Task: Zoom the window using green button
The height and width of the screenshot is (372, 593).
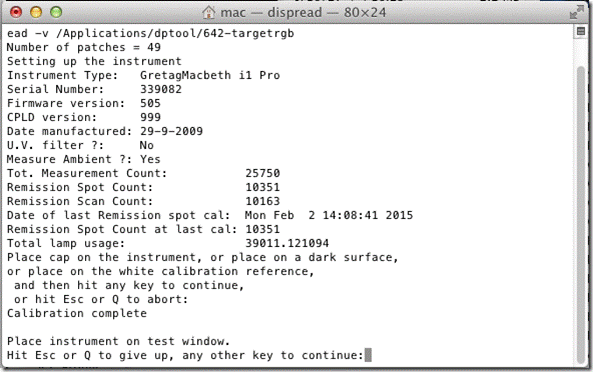Action: (x=56, y=12)
